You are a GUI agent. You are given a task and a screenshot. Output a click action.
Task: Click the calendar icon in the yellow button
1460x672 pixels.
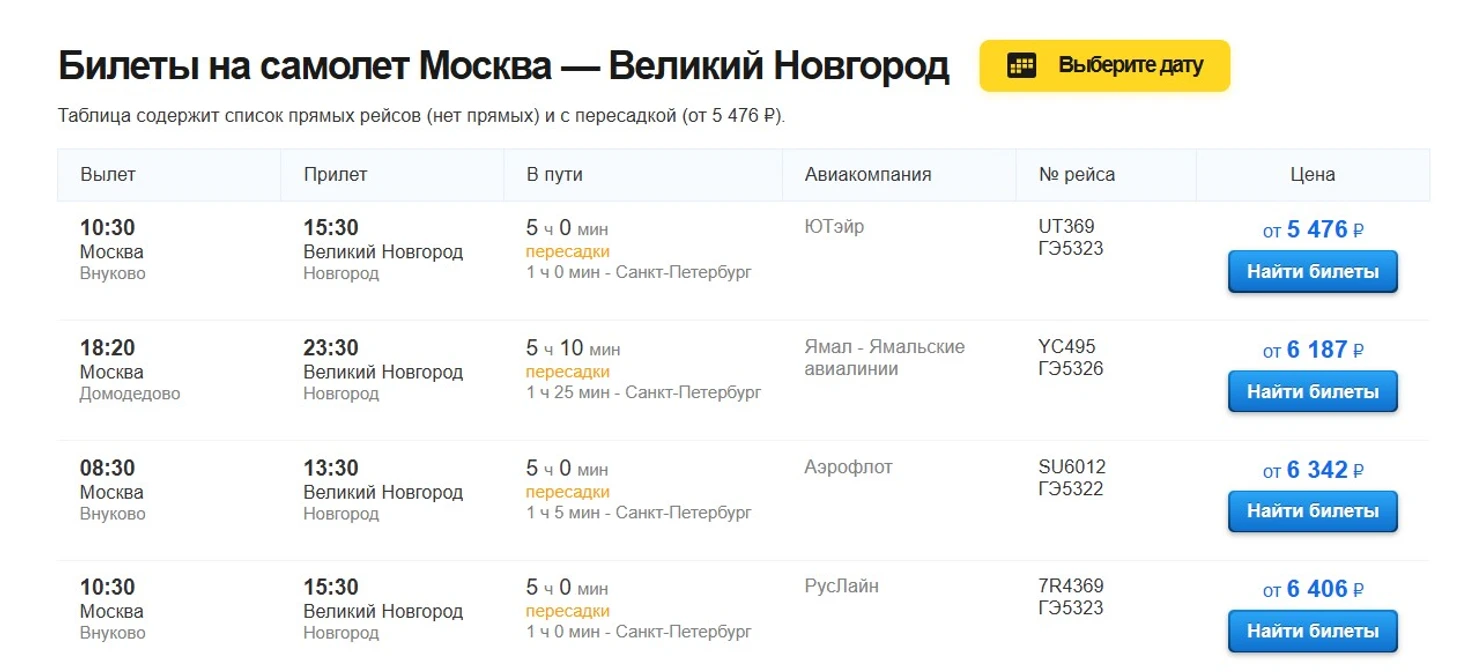(1021, 66)
